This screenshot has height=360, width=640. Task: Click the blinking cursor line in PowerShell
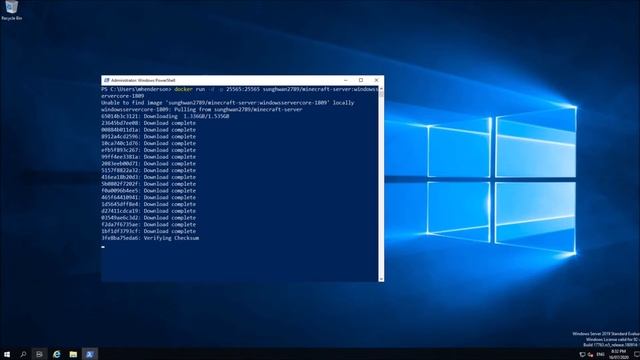click(103, 247)
